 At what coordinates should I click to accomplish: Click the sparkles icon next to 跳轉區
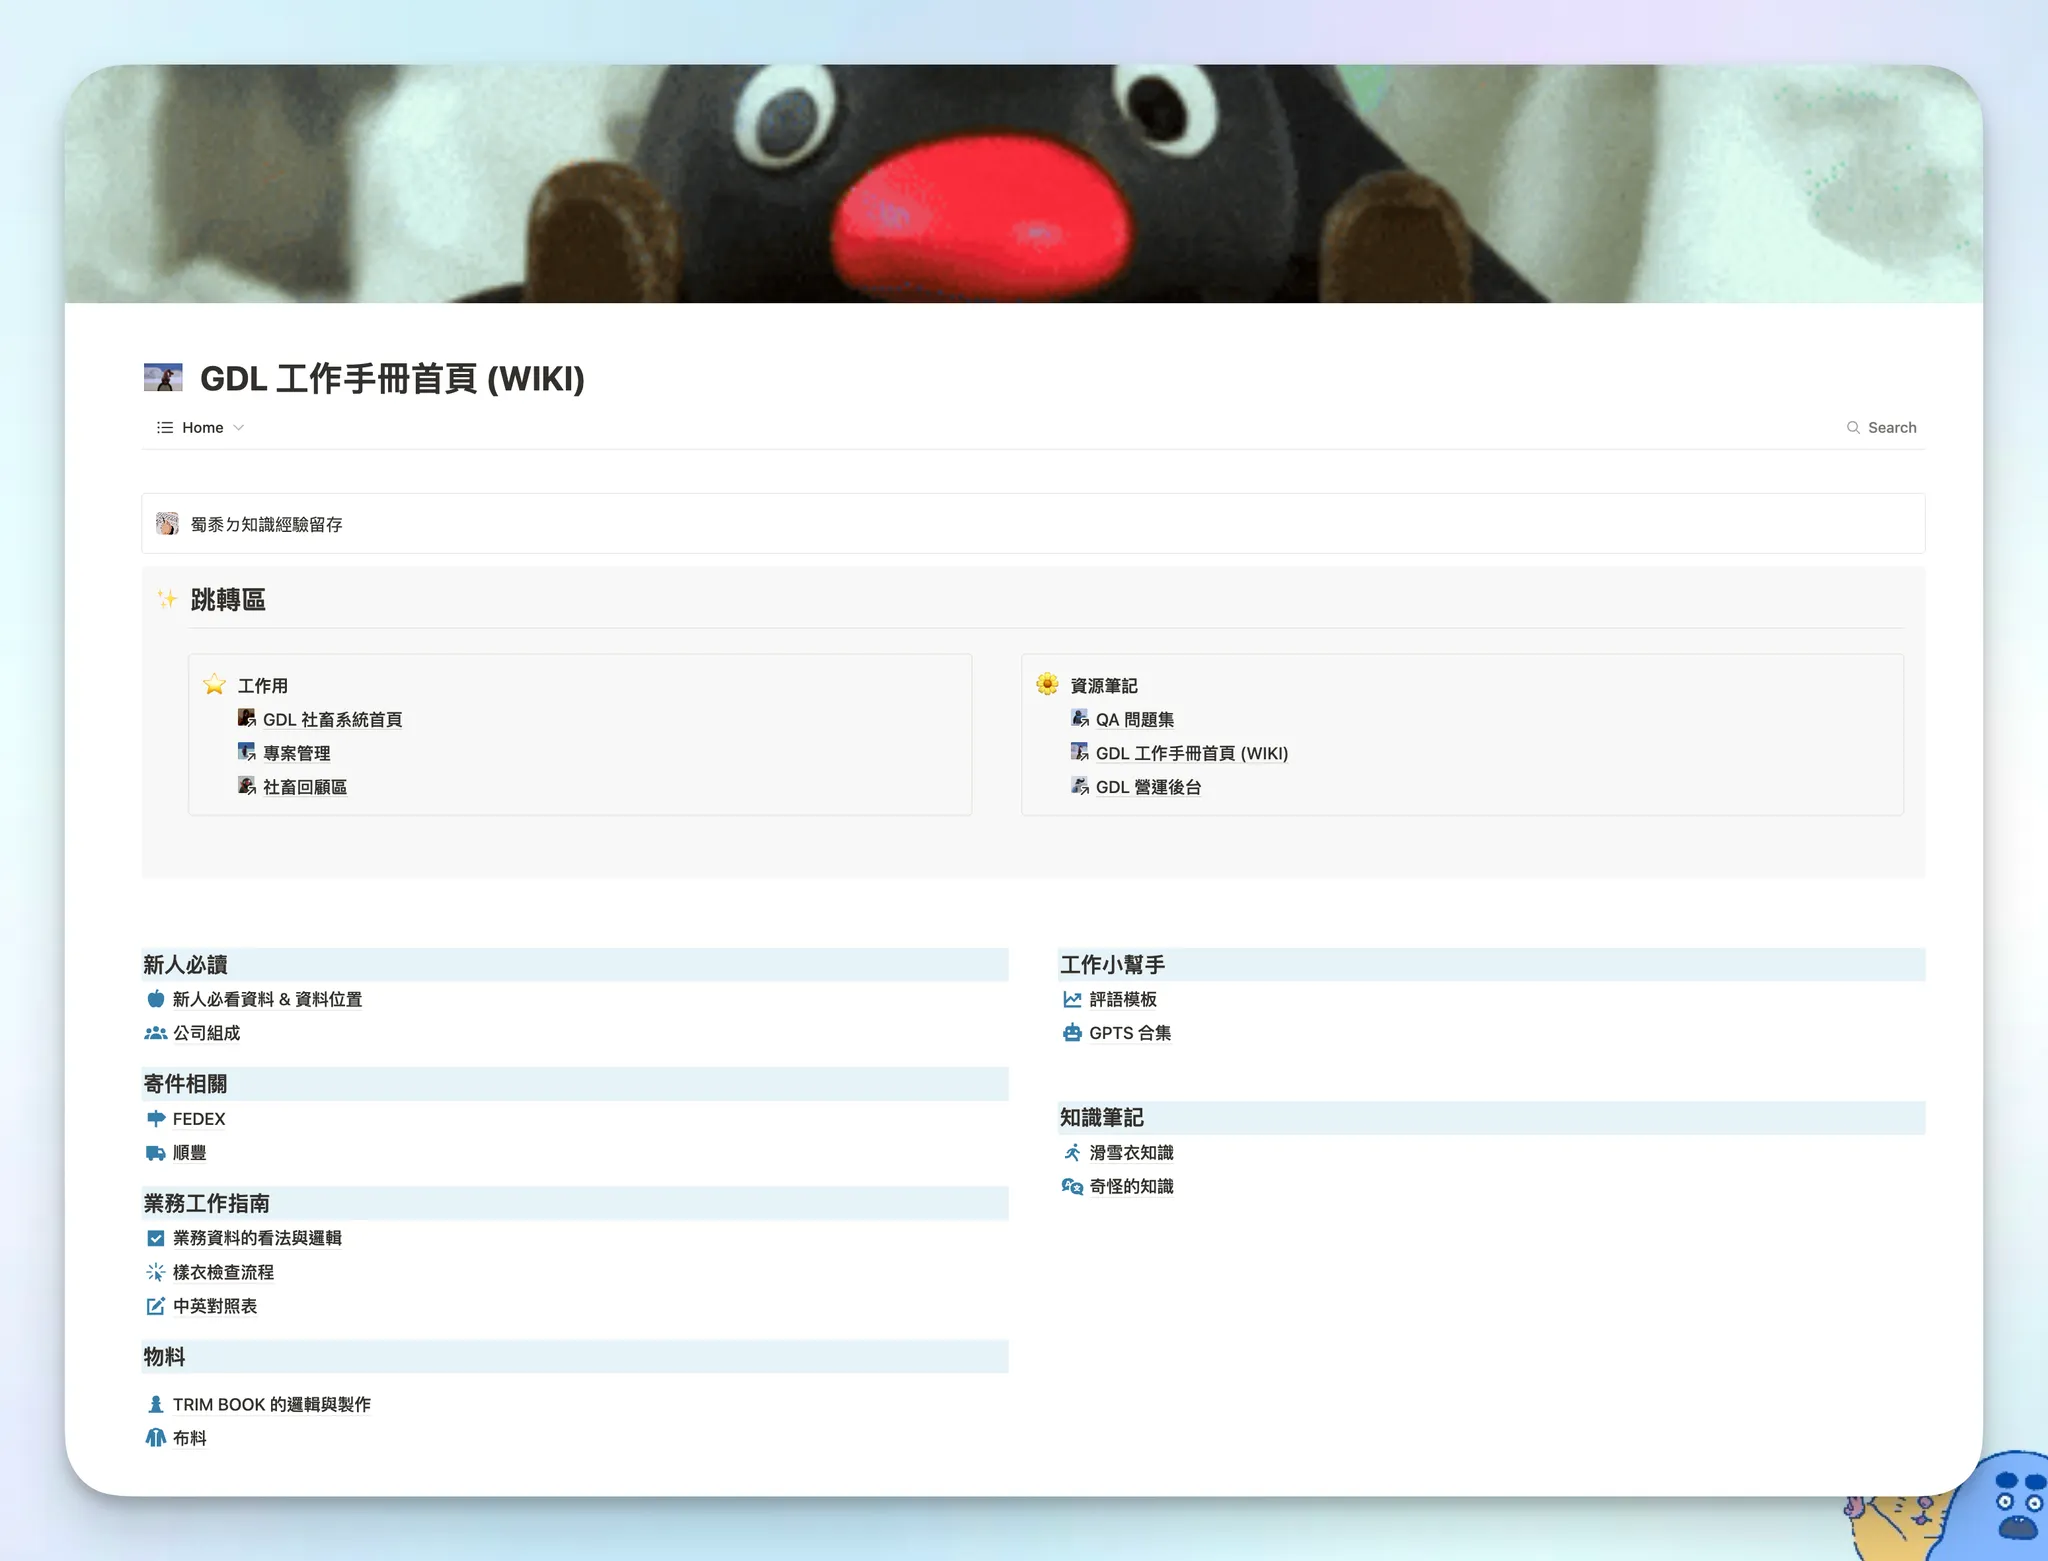(167, 599)
